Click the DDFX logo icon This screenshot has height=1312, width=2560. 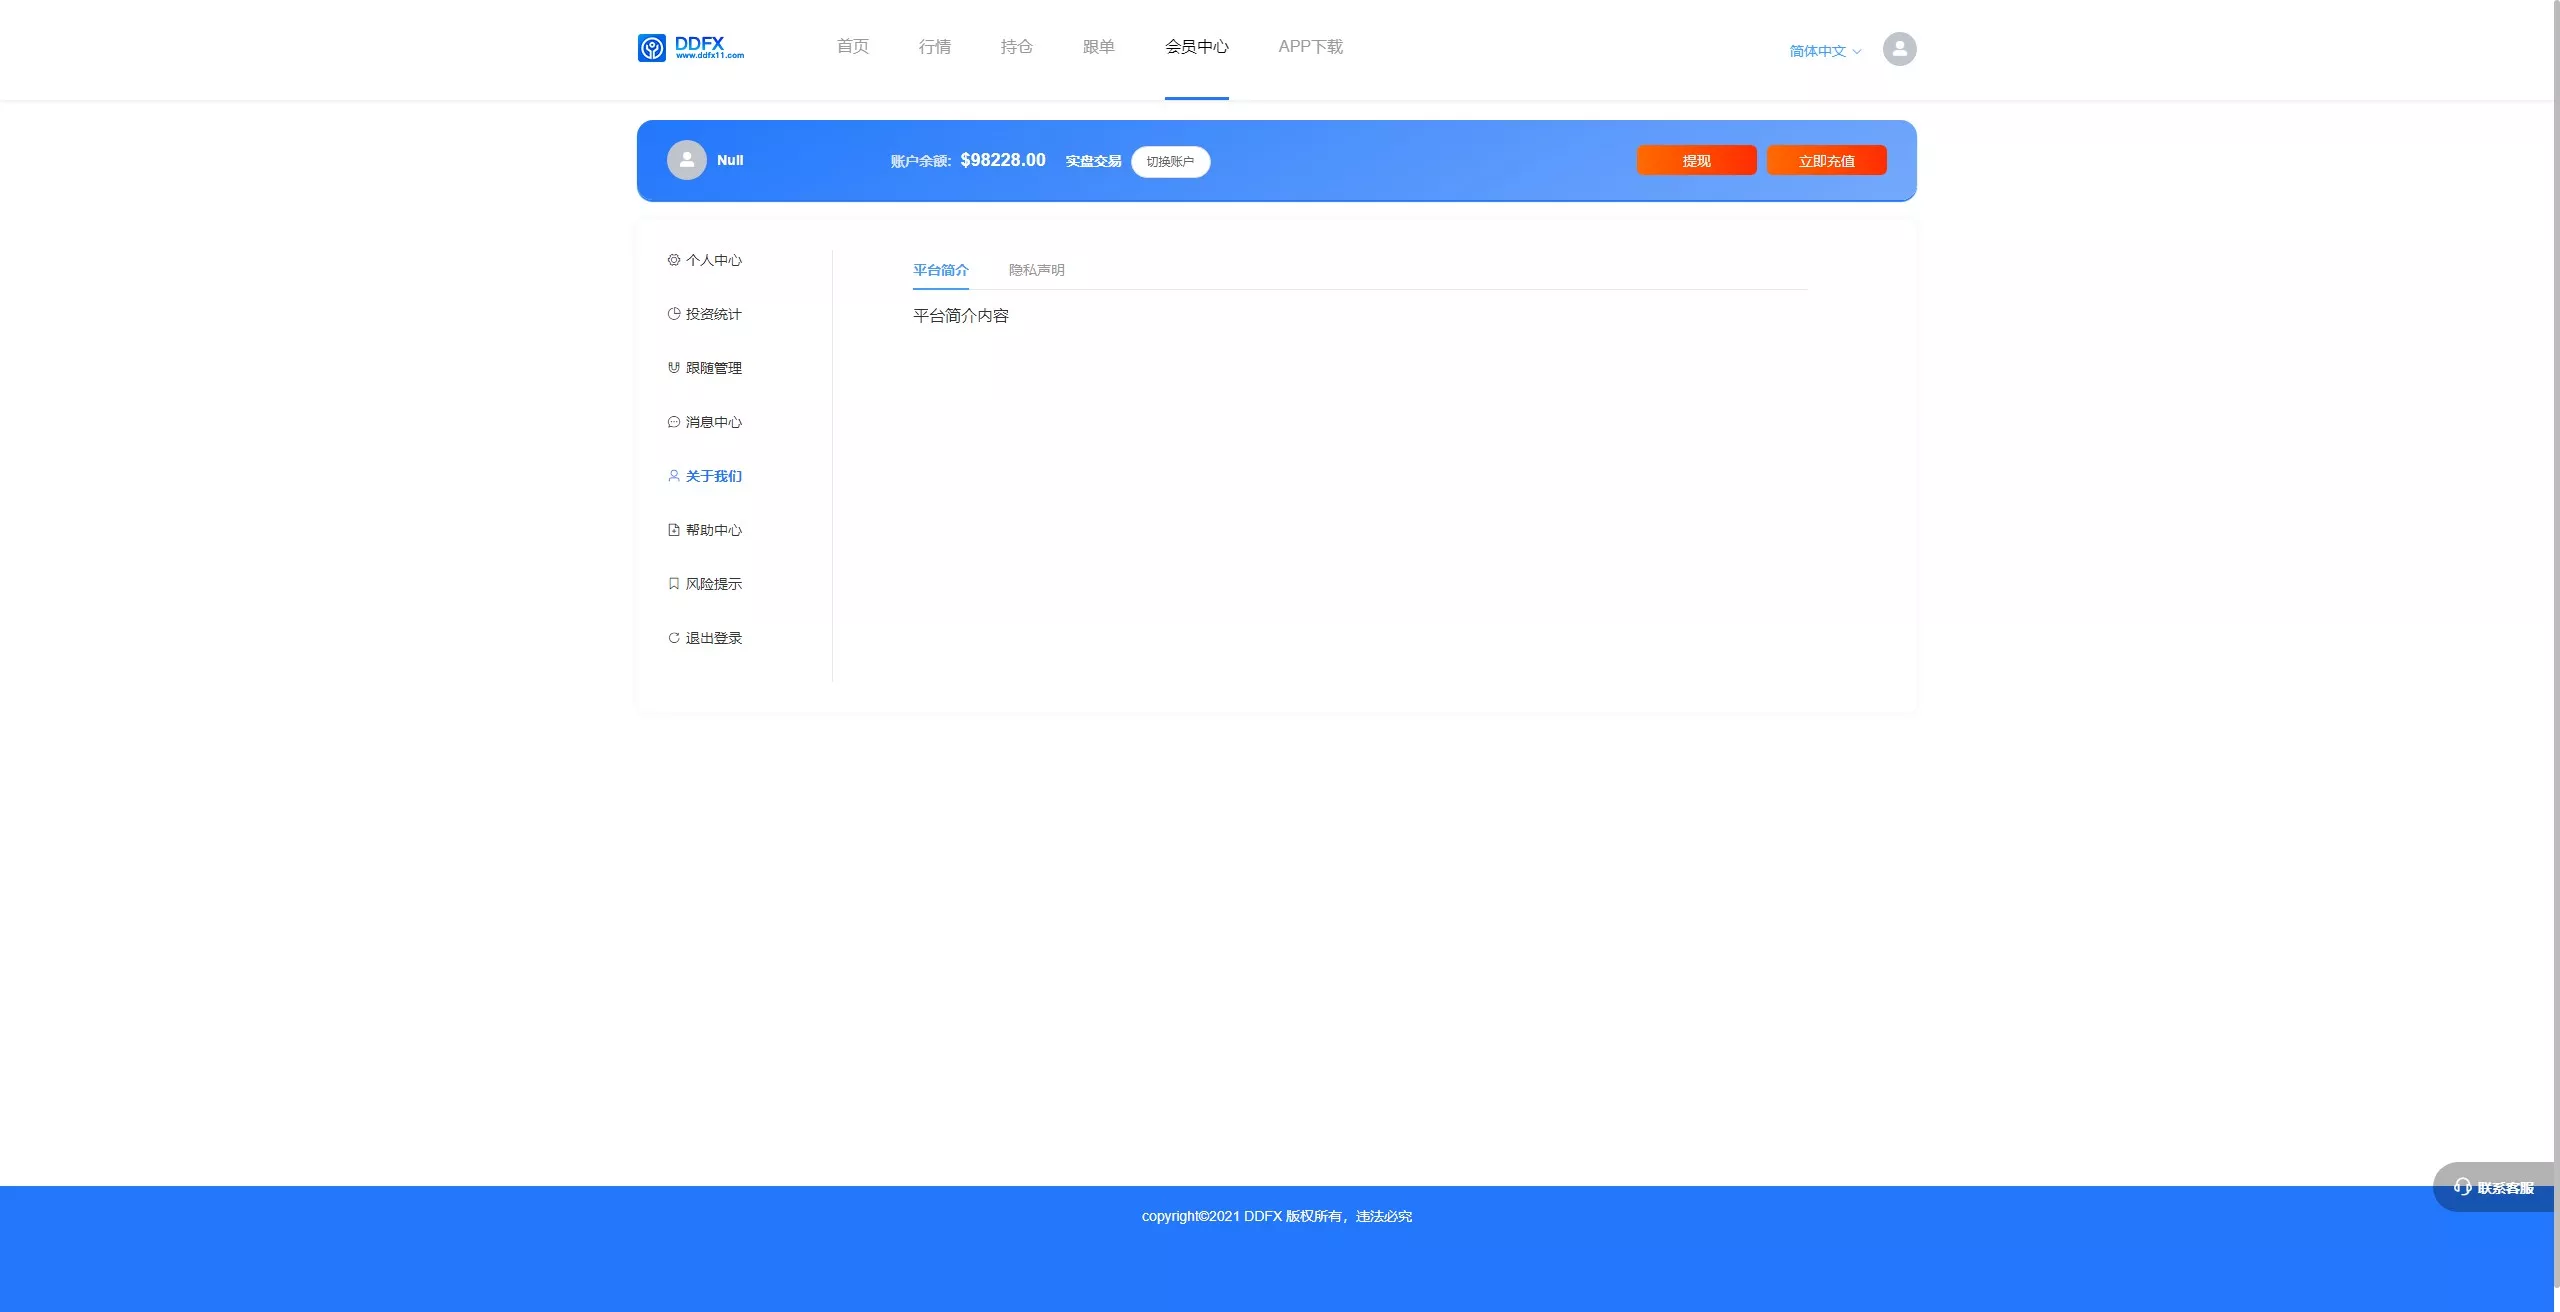point(652,48)
